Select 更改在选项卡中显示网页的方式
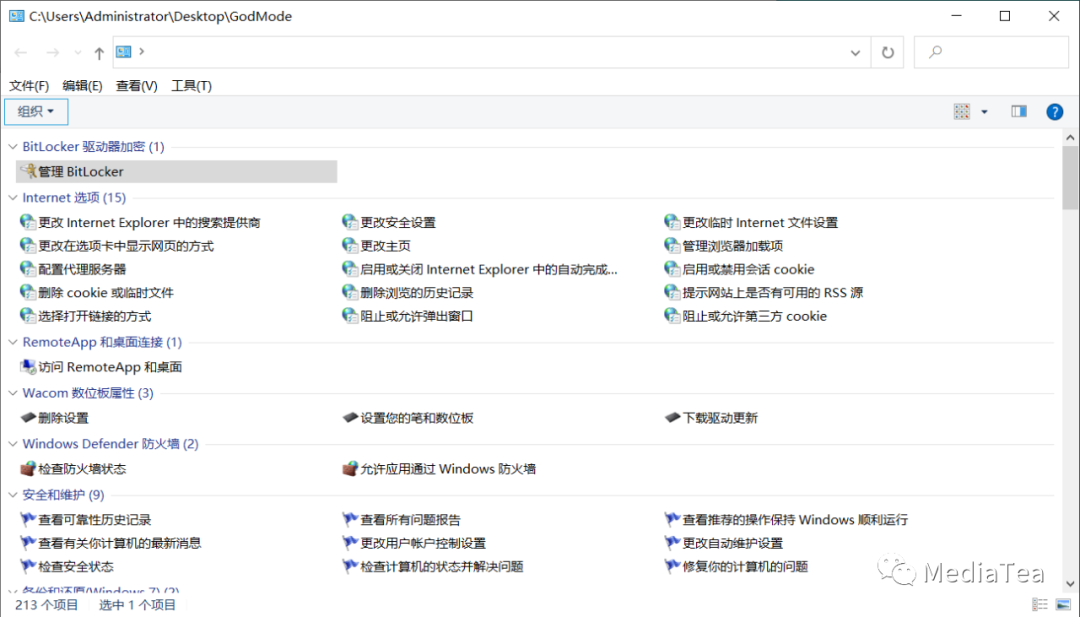 point(126,245)
